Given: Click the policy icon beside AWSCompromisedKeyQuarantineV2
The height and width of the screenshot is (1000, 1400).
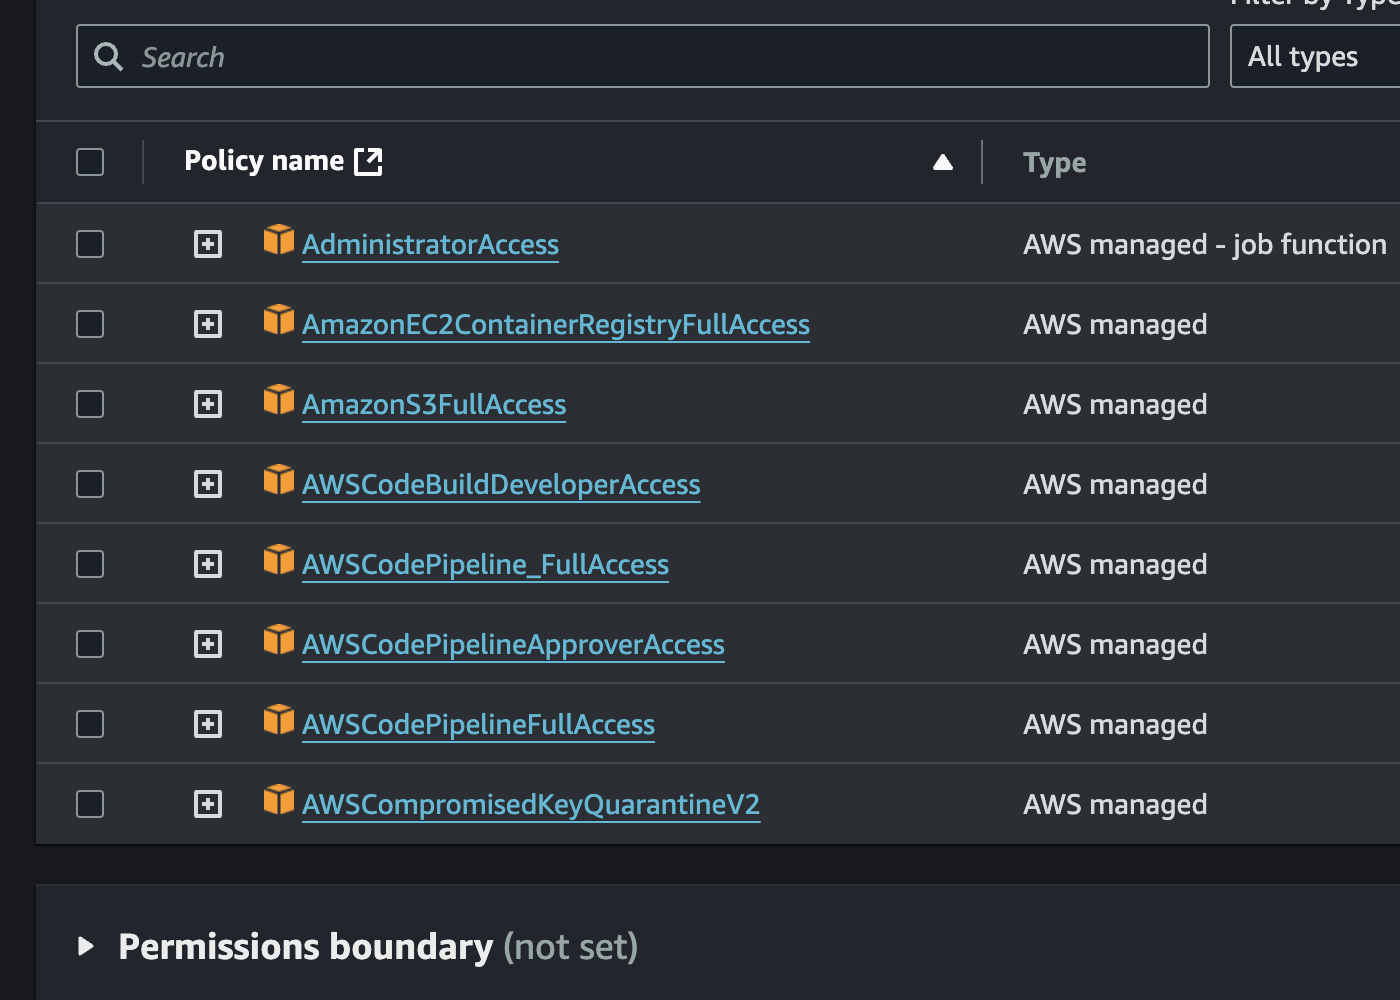Looking at the screenshot, I should coord(279,801).
